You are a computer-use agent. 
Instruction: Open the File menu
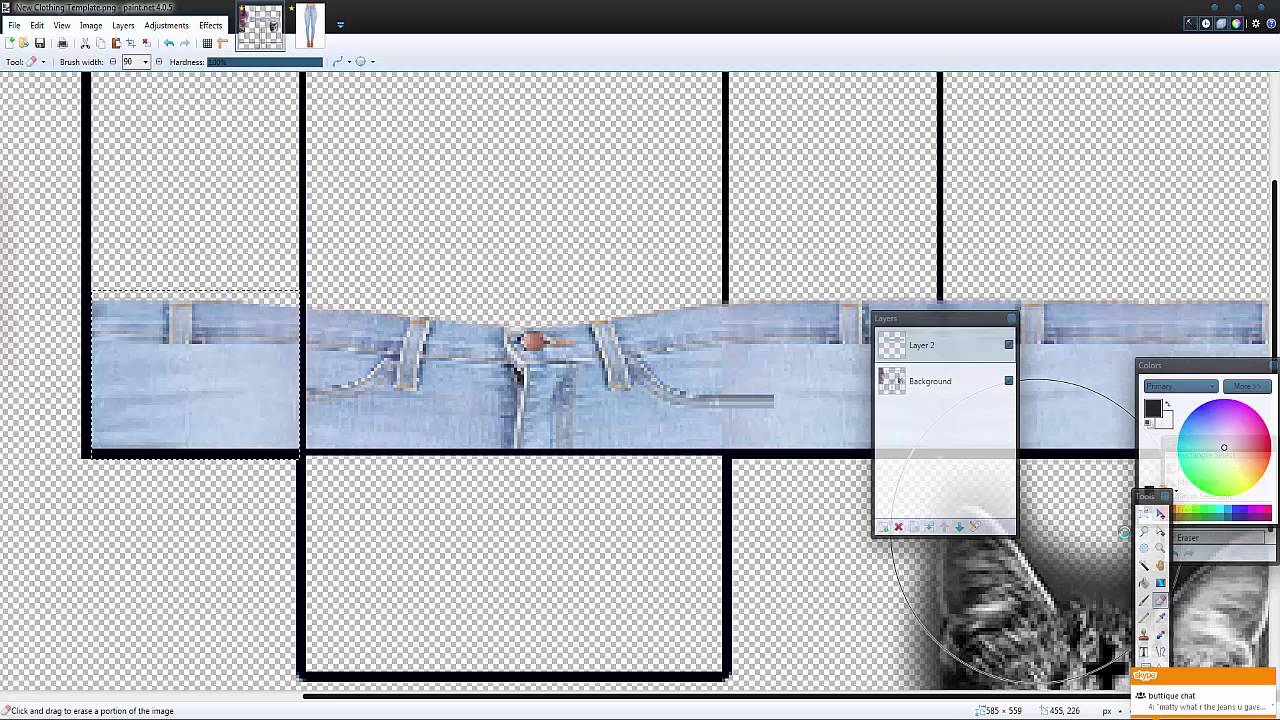(14, 25)
